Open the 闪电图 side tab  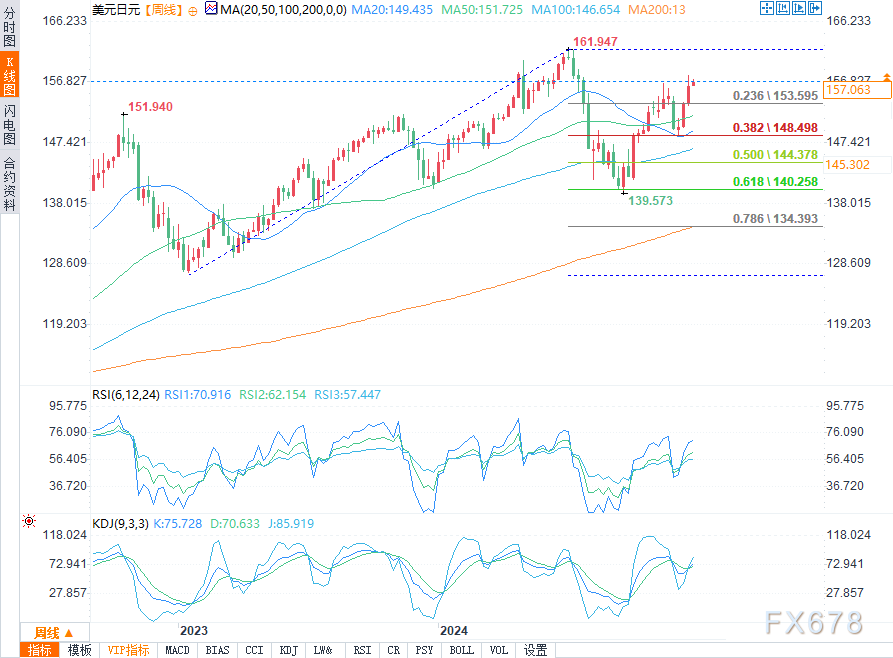pos(10,125)
